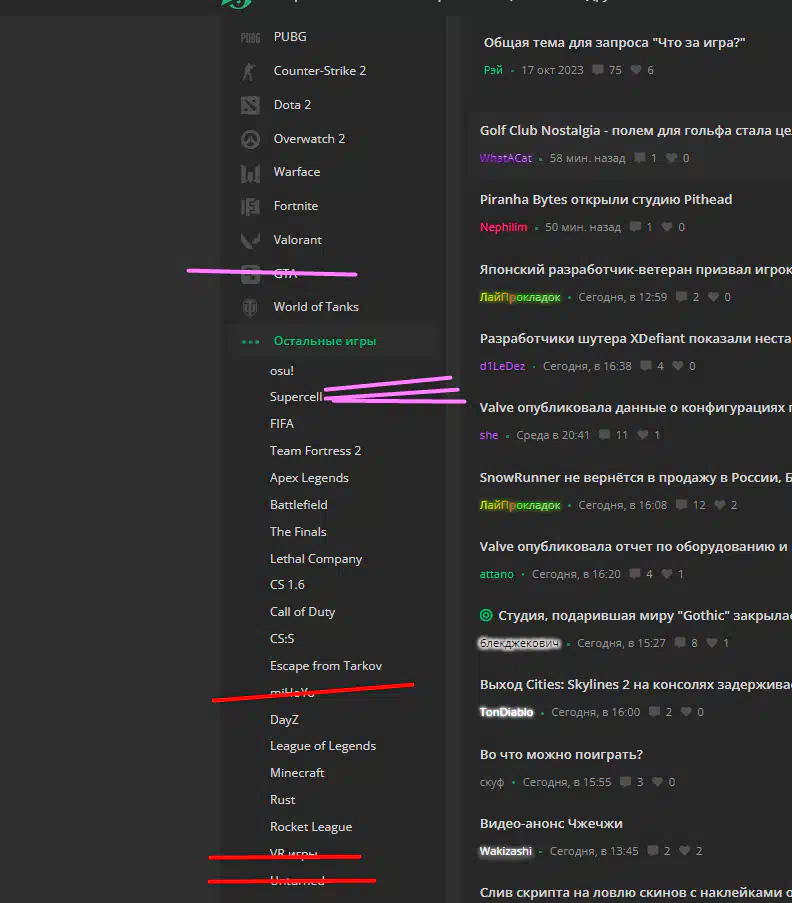Click the three-dots icon beside Остальные игры

pos(250,342)
